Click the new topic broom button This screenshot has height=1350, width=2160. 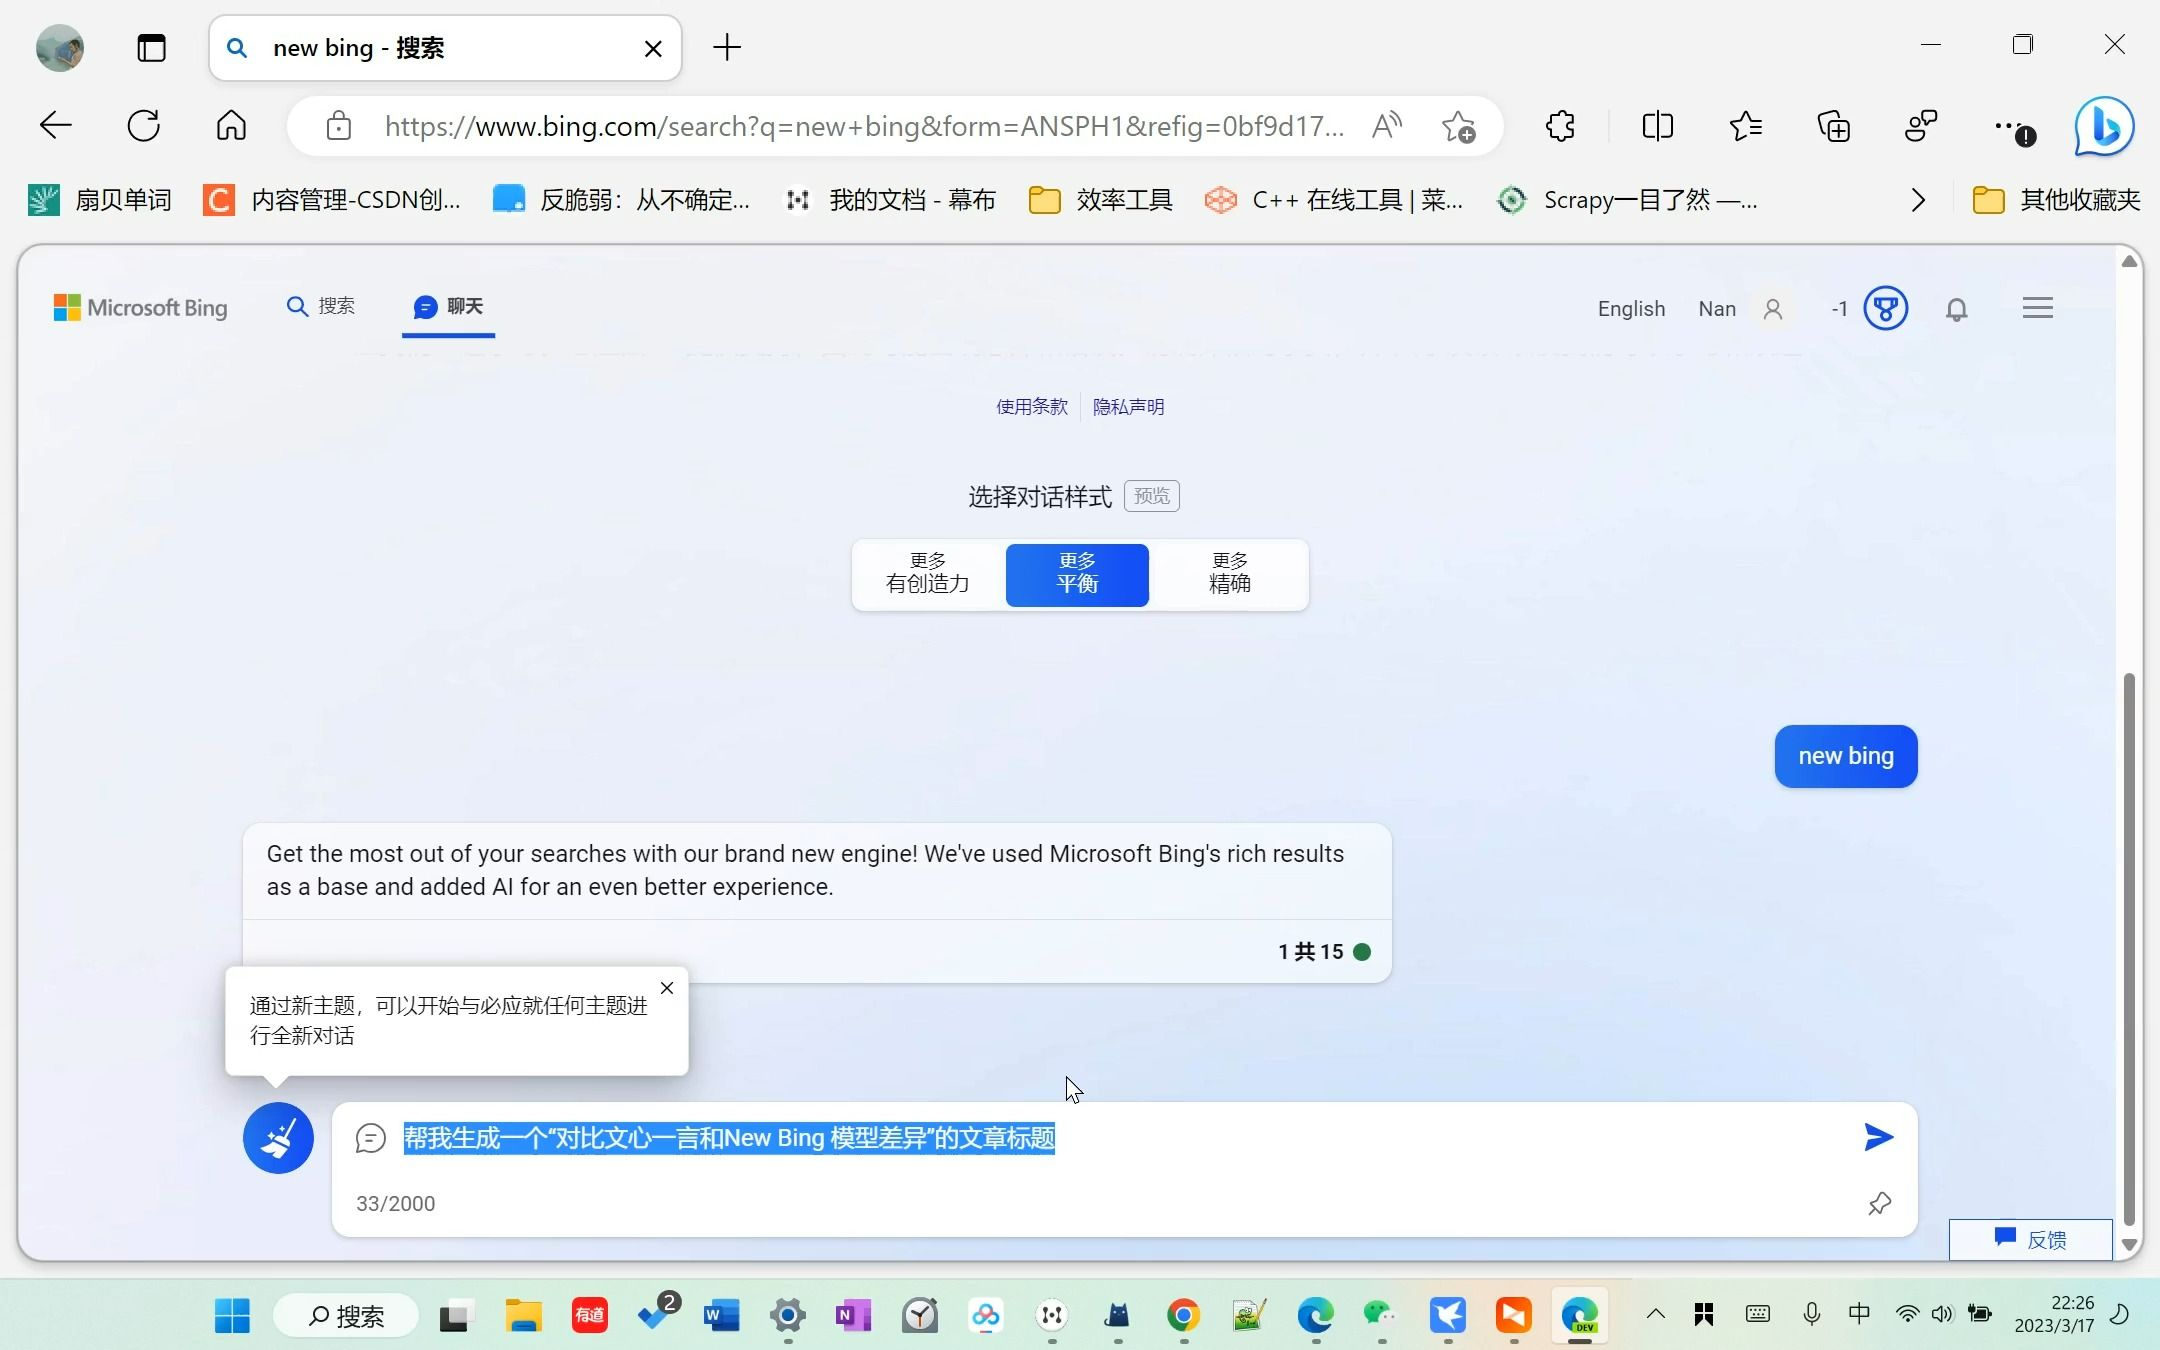pos(278,1137)
